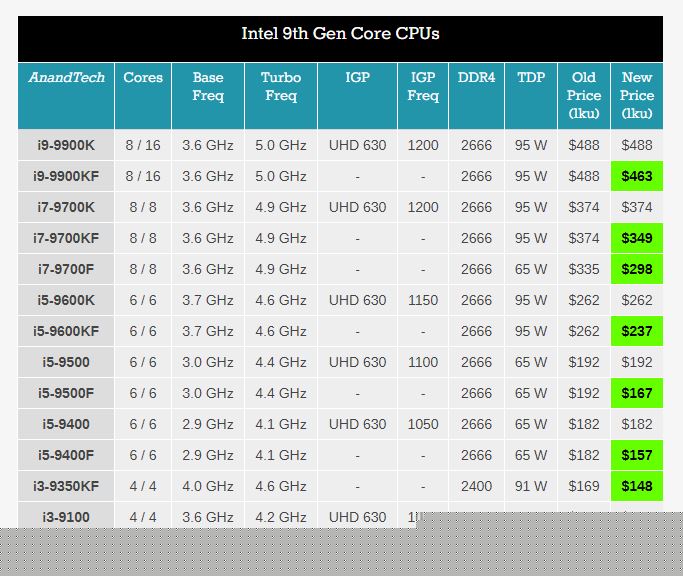Click the i5-9400F row label

pyautogui.click(x=66, y=455)
